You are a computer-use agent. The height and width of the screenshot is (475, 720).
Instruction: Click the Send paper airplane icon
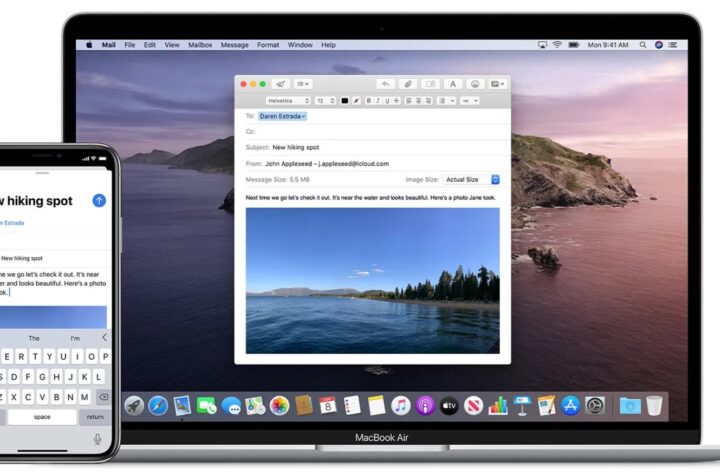click(282, 84)
